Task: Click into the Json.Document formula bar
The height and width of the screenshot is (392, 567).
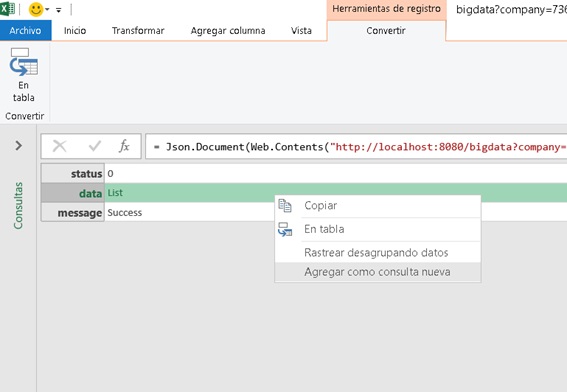Action: point(356,146)
